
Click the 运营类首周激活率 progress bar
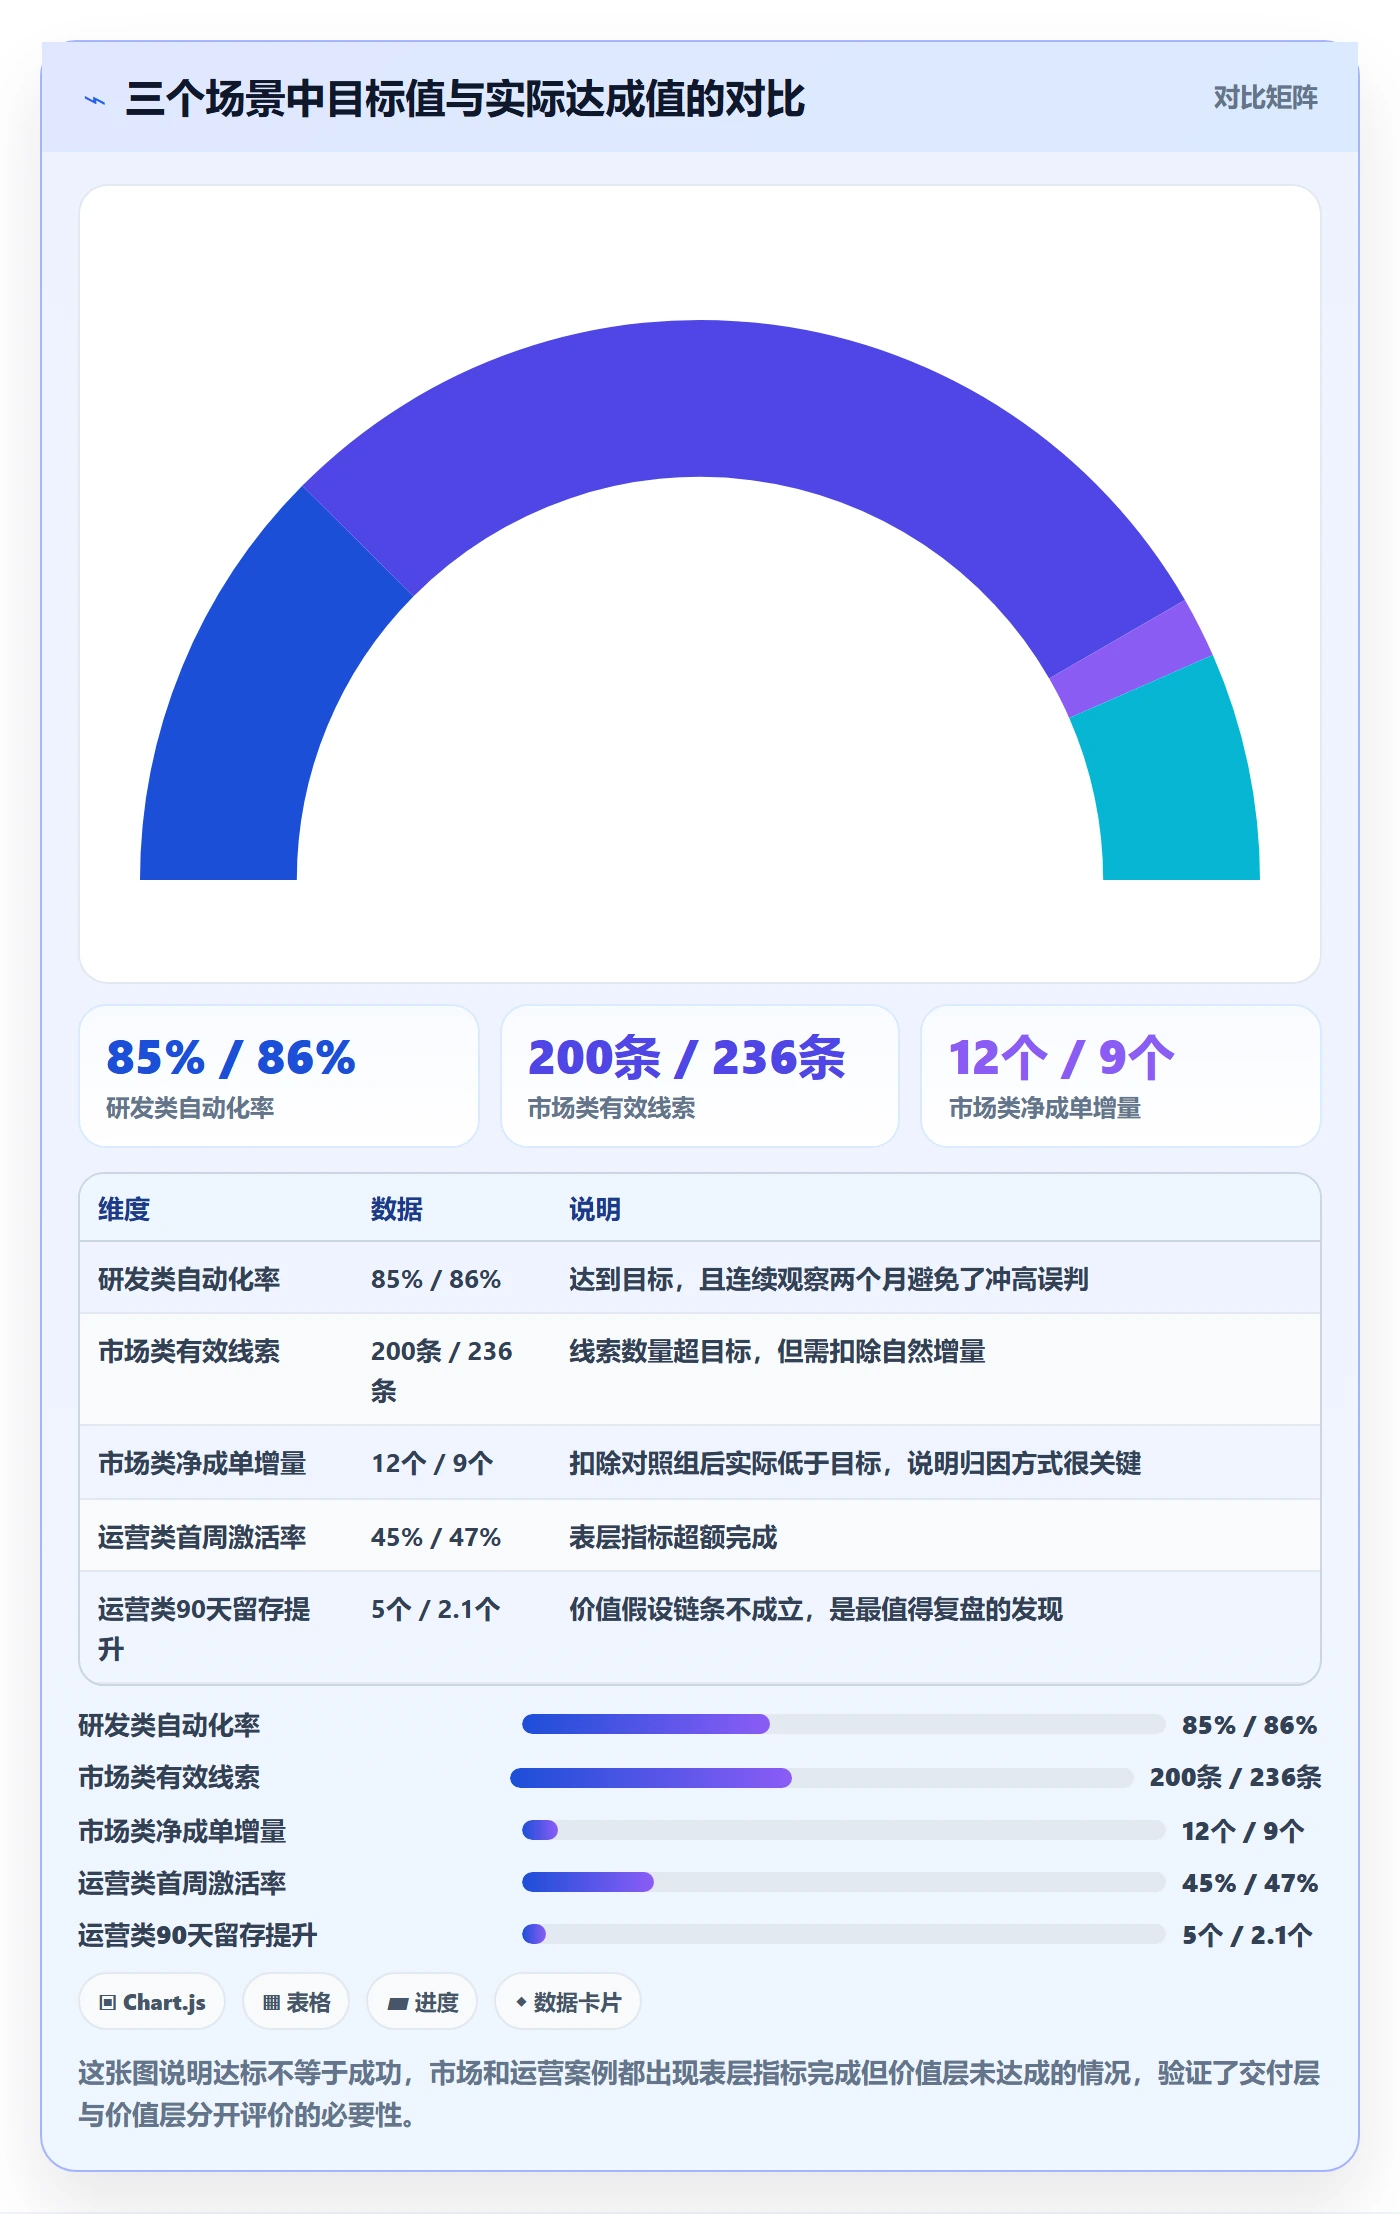coord(844,1882)
